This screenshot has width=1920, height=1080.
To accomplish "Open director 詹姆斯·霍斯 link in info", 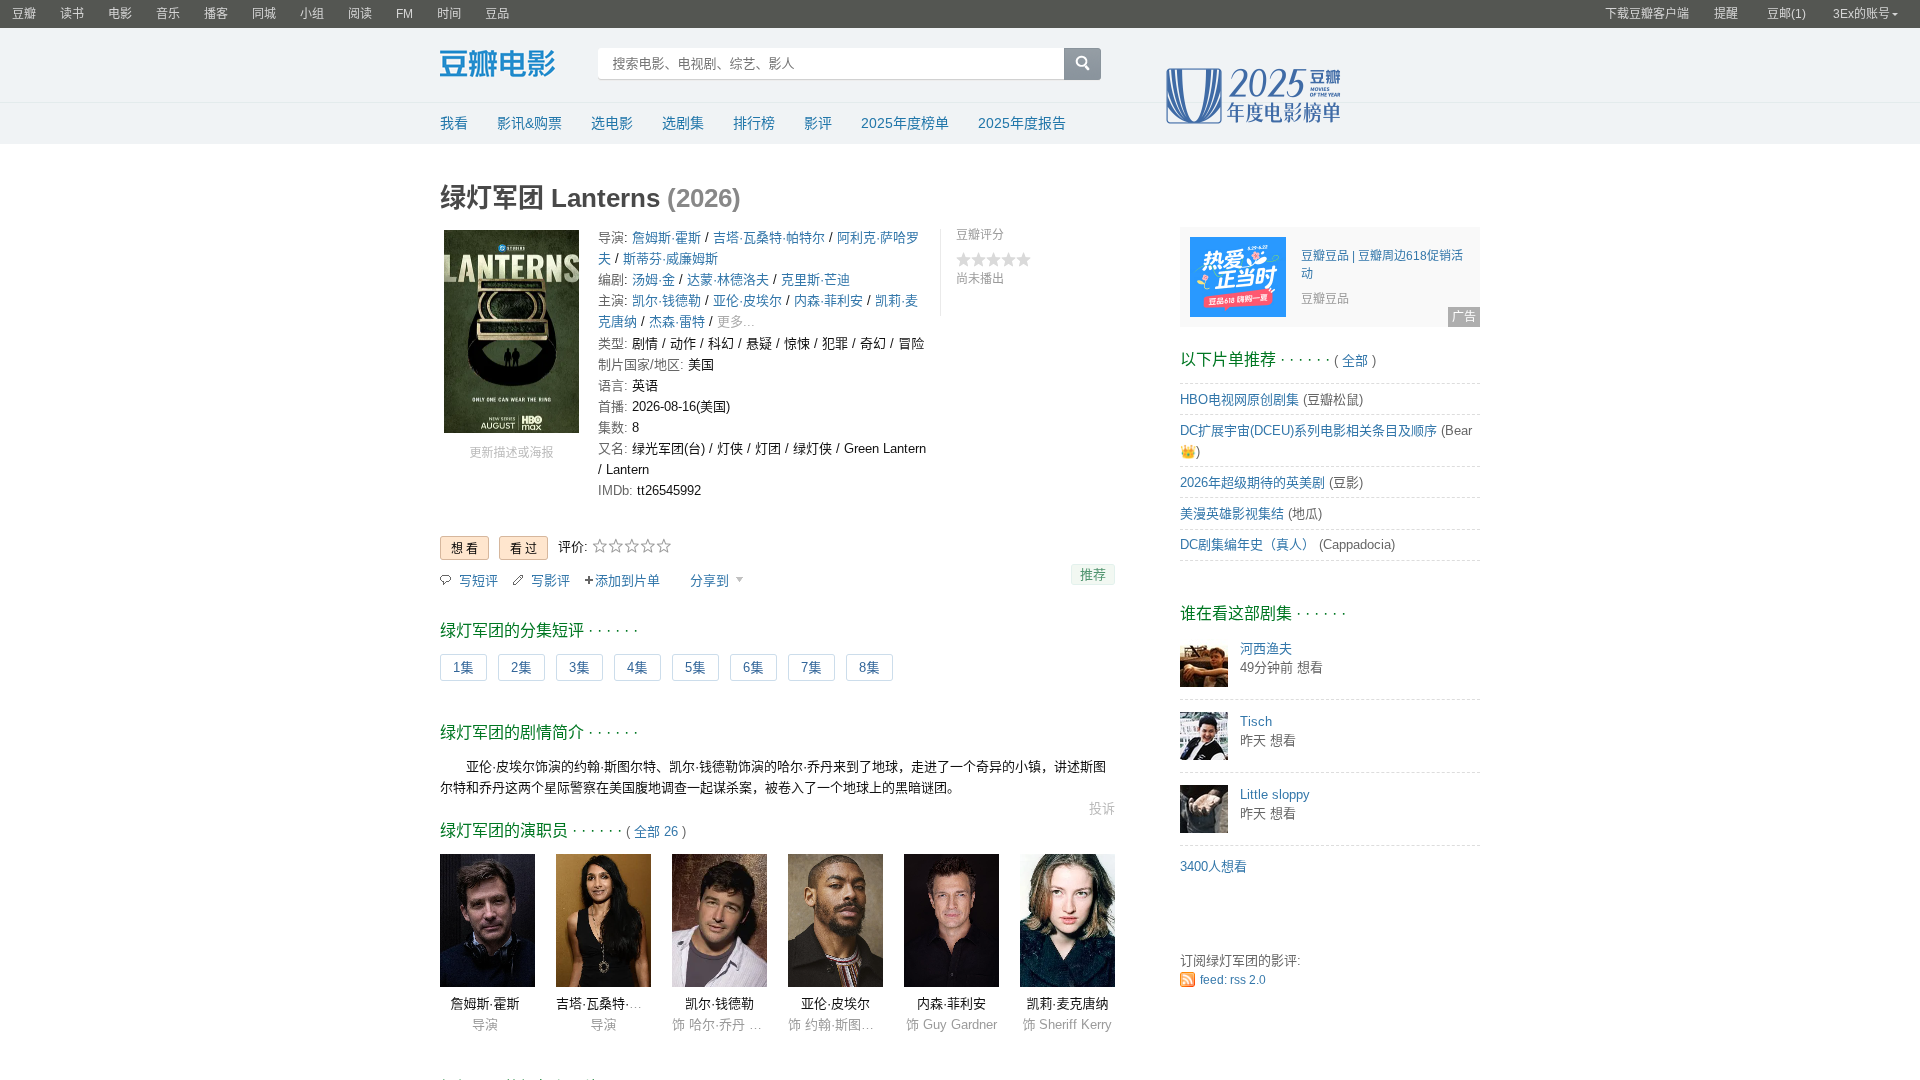I will [x=667, y=238].
